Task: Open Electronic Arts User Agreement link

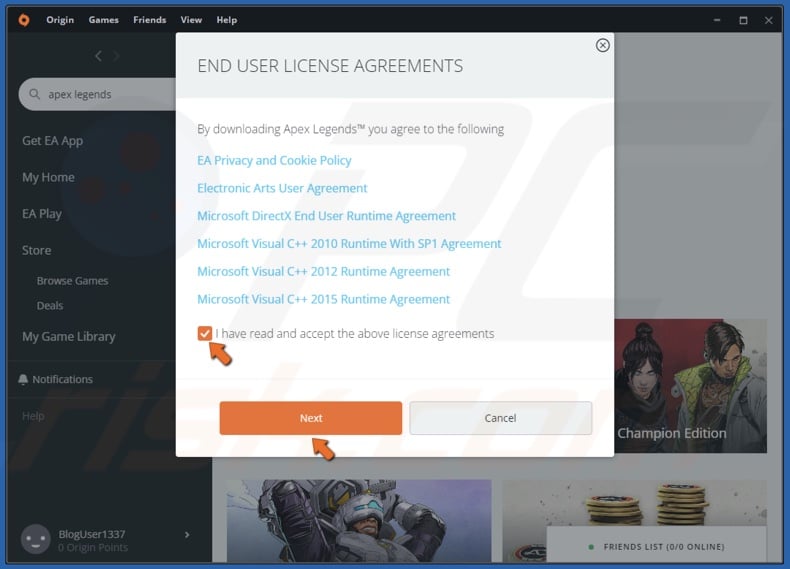Action: coord(282,188)
